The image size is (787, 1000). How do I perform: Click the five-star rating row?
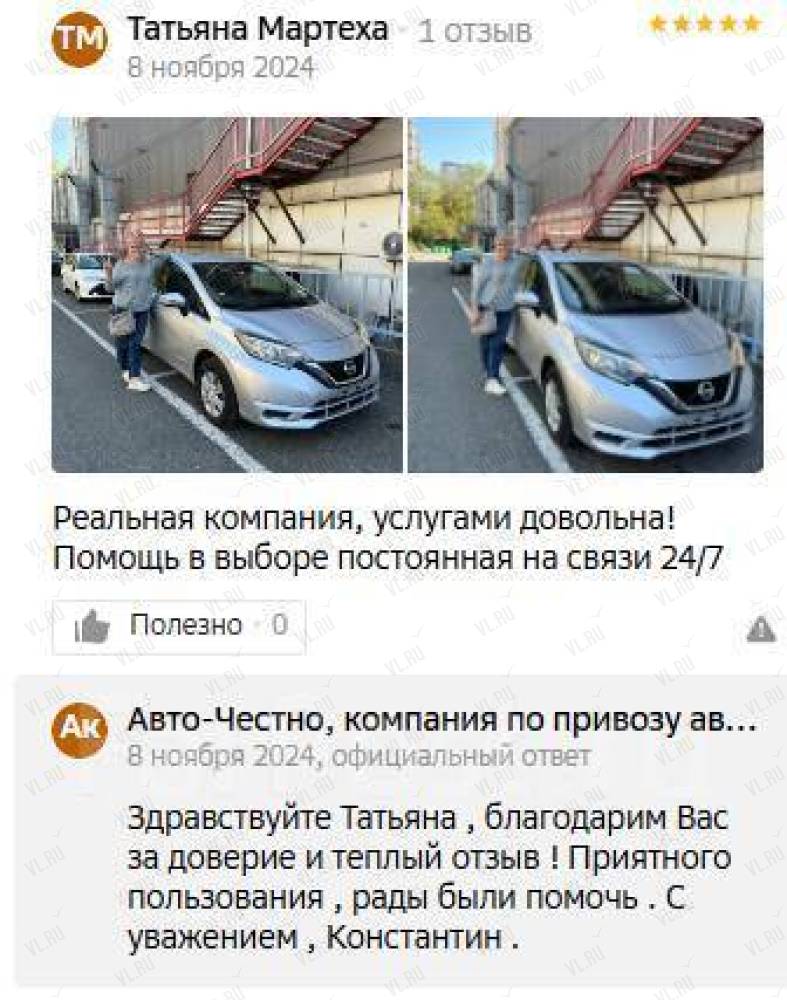point(705,24)
